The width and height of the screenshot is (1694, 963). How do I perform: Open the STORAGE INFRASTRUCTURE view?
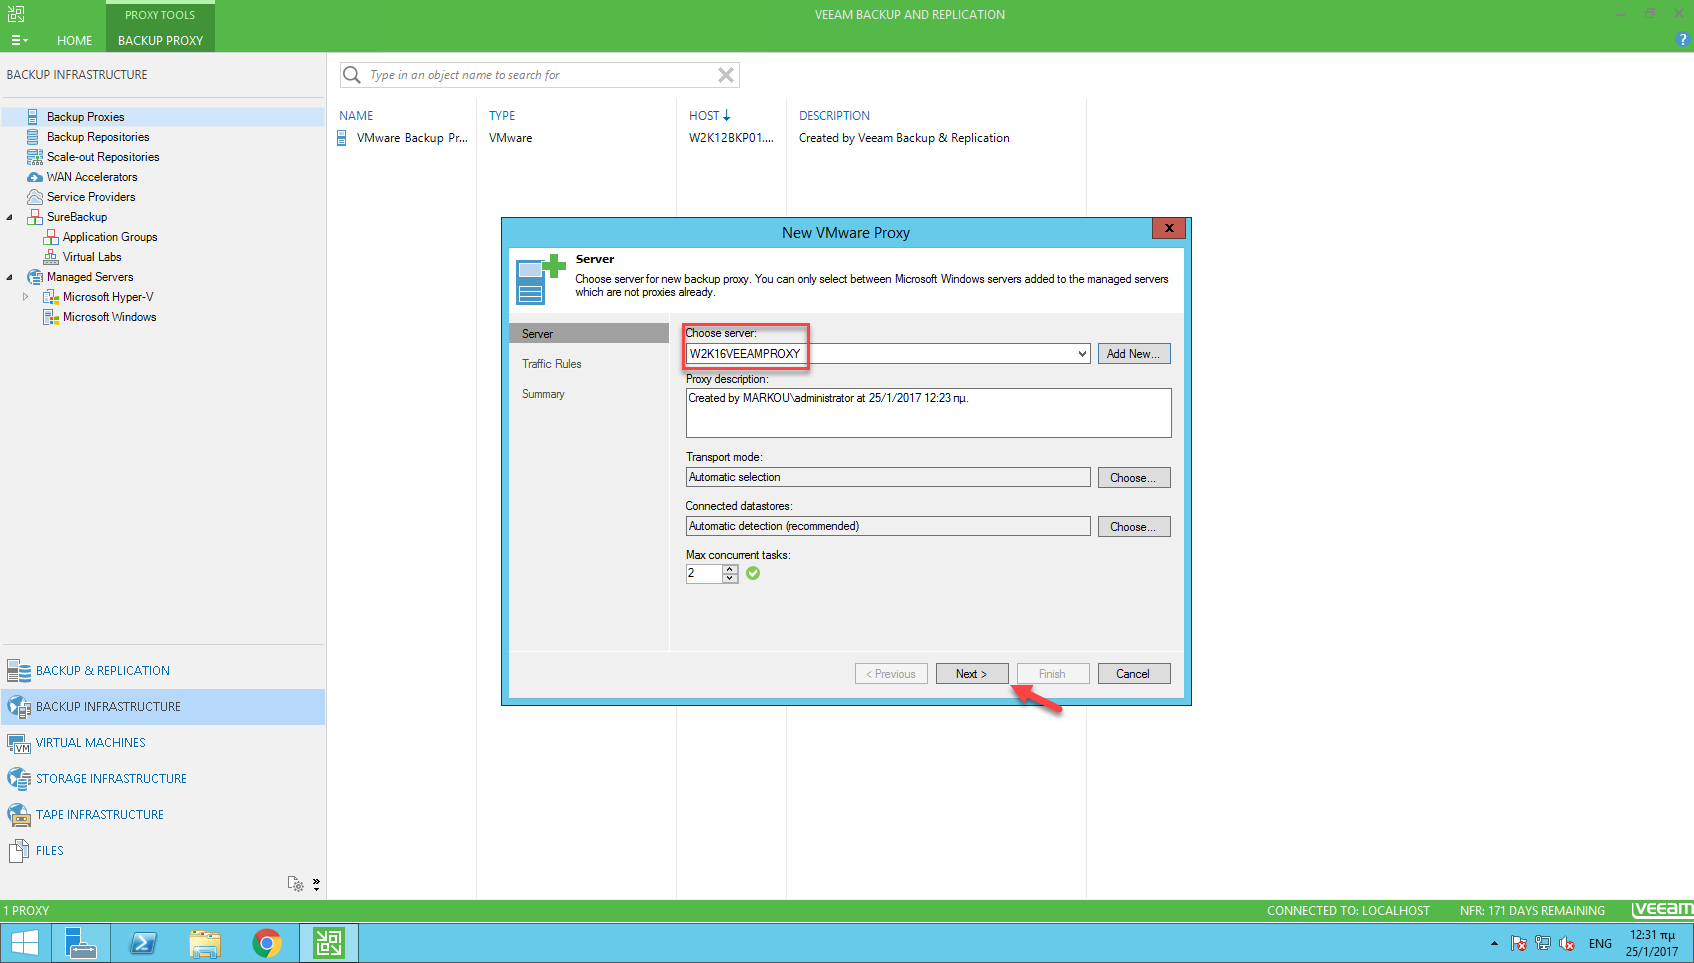pyautogui.click(x=163, y=779)
